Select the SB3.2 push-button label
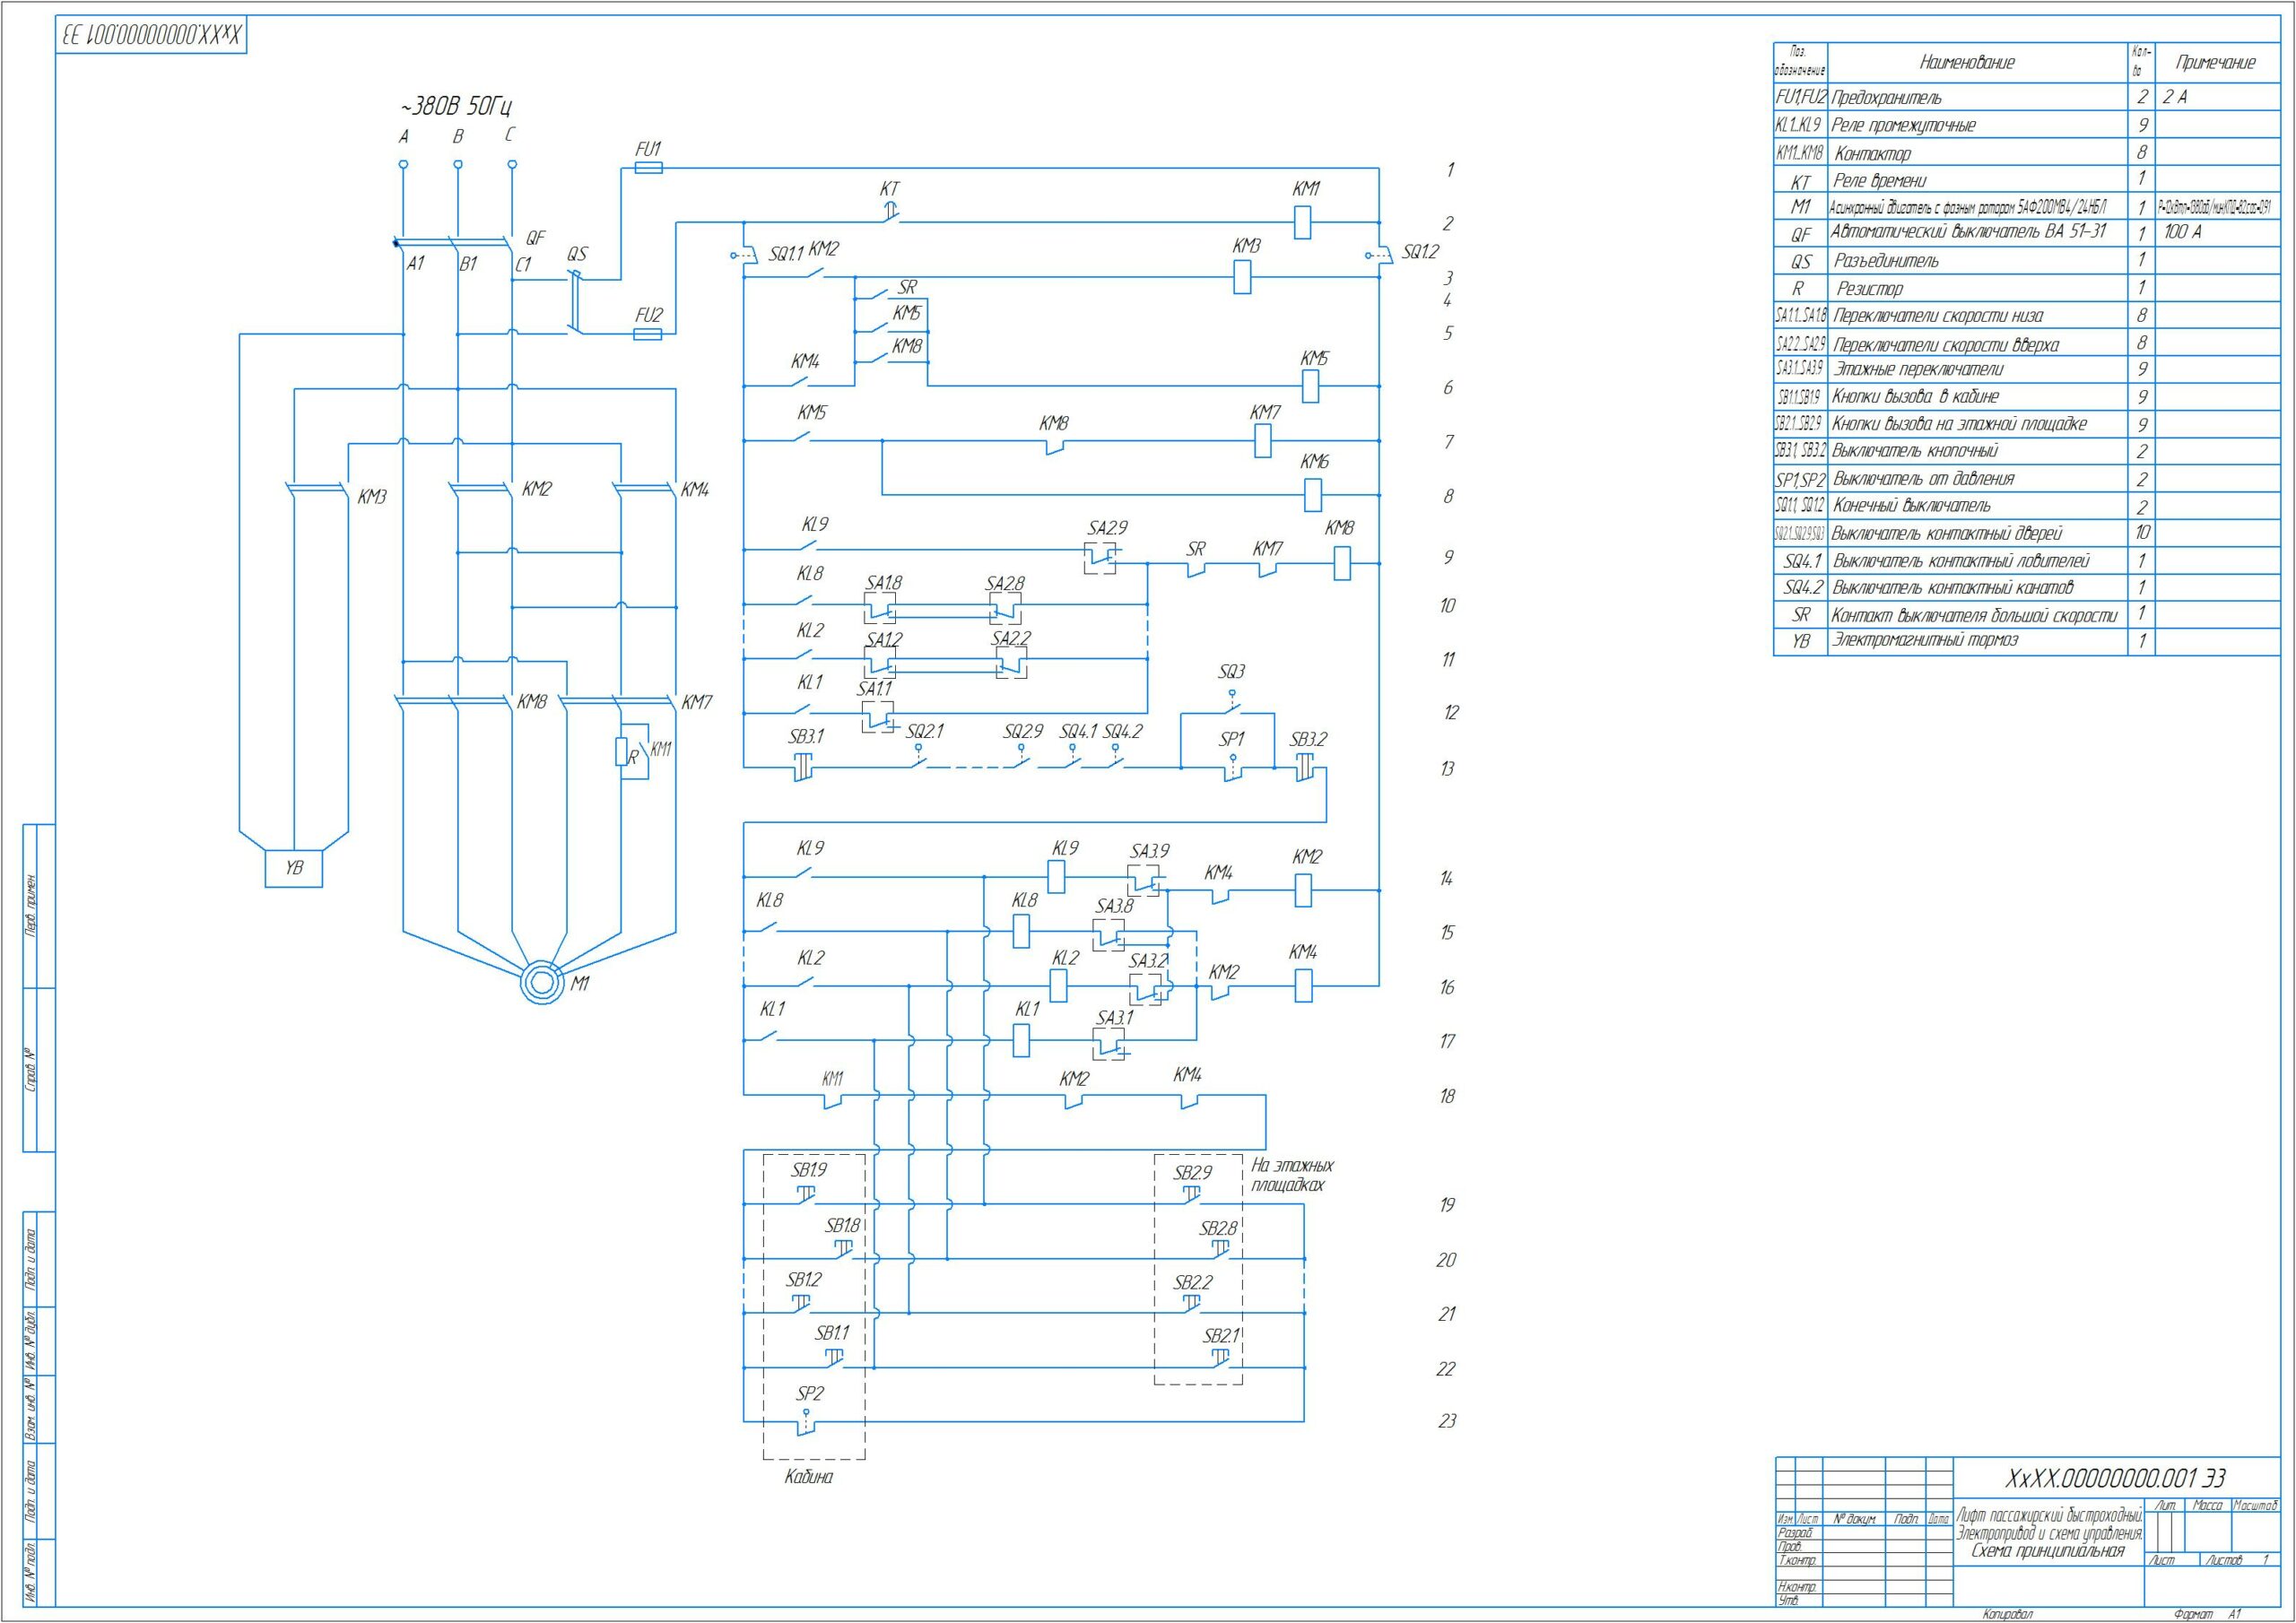Viewport: 2296px width, 1623px height. pos(1308,740)
